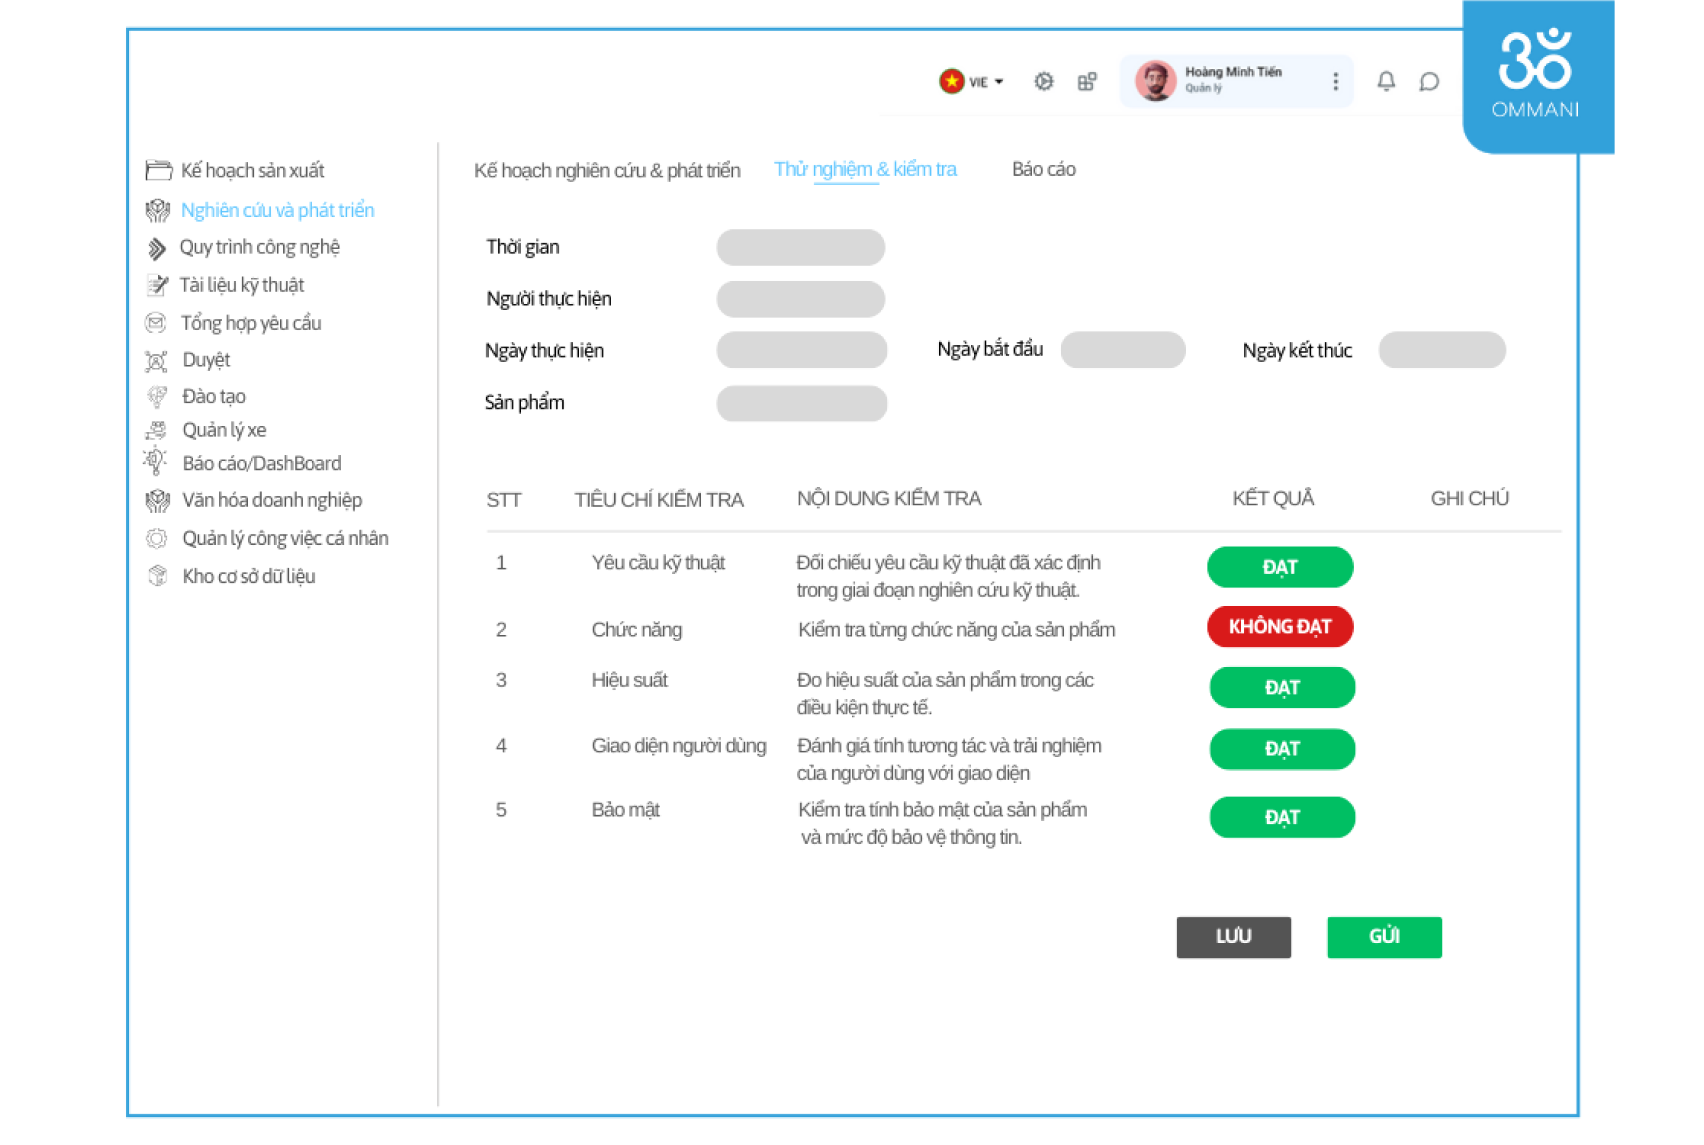
Task: Click the Quy trình công nghệ arrow icon
Action: (157, 248)
